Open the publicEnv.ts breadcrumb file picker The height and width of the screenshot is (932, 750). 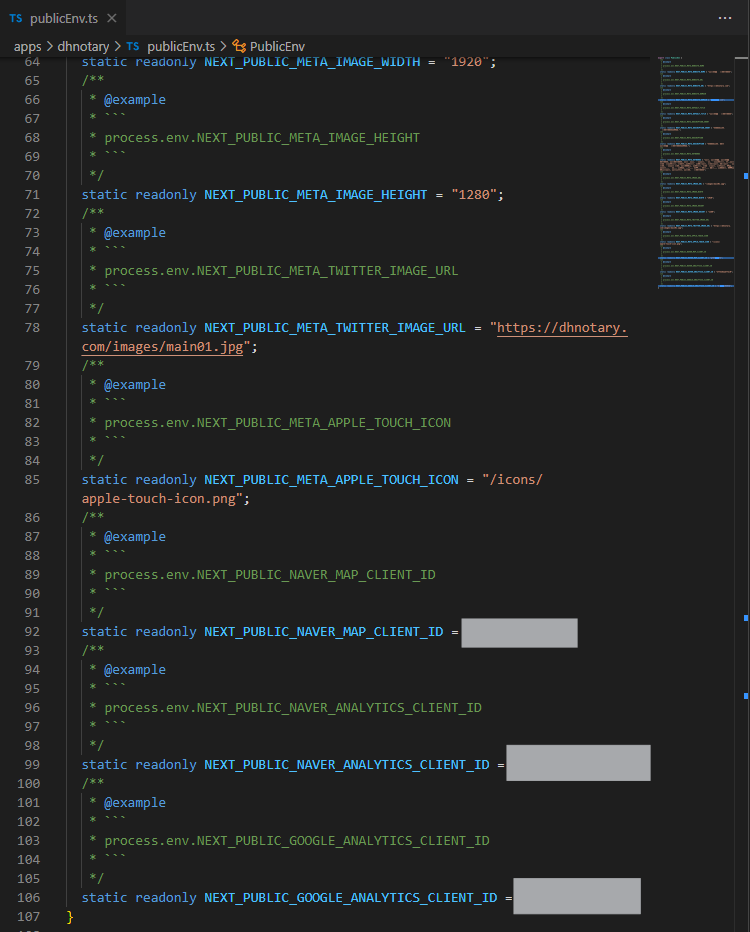tap(180, 46)
